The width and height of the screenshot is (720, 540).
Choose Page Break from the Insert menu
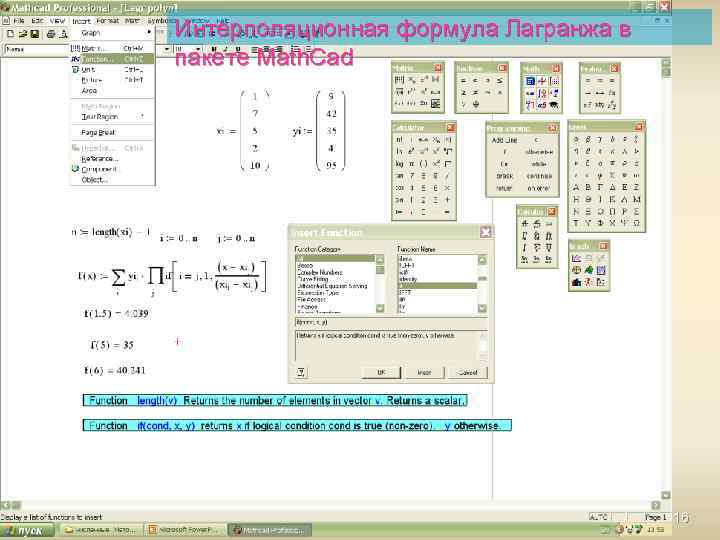coord(112,132)
